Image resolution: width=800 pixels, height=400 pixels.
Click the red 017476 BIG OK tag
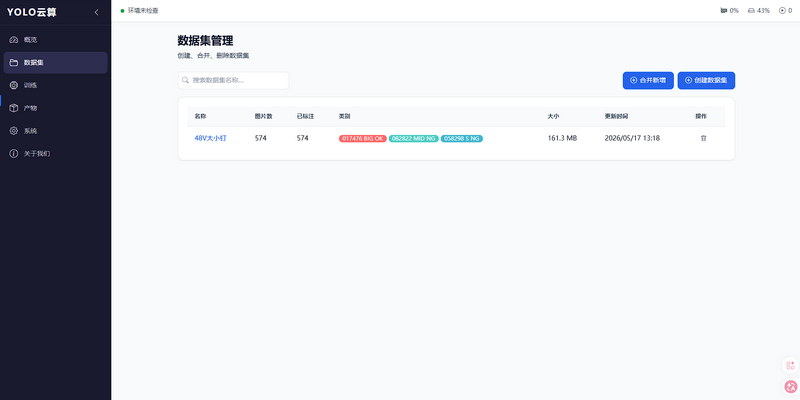(363, 138)
